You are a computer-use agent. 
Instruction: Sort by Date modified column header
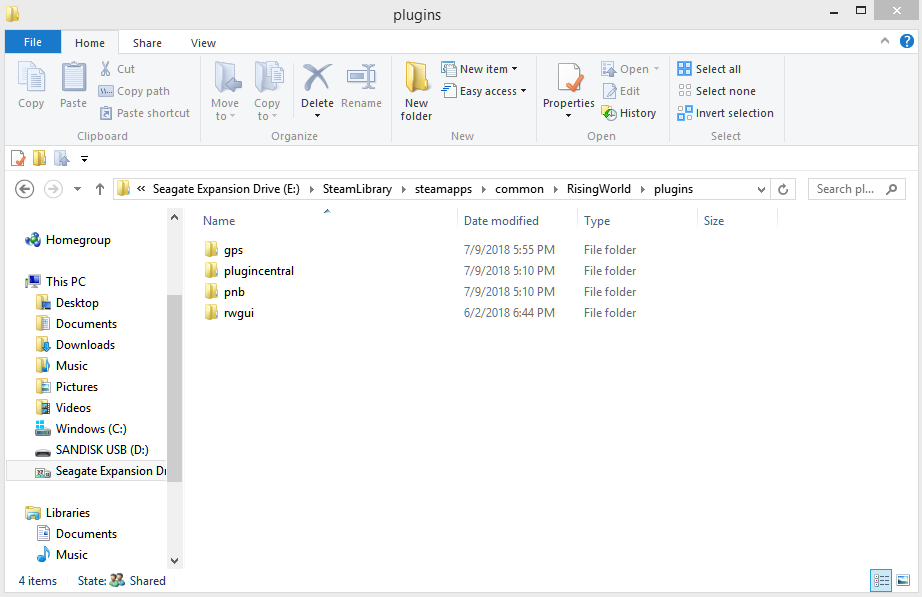(x=501, y=221)
